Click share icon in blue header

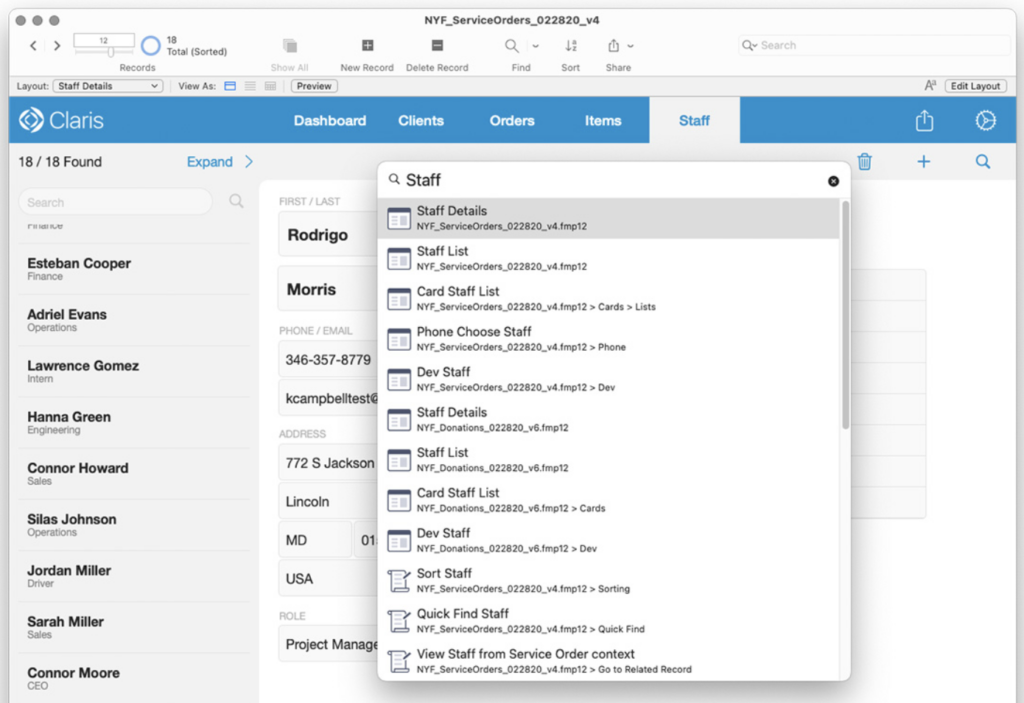[x=924, y=120]
